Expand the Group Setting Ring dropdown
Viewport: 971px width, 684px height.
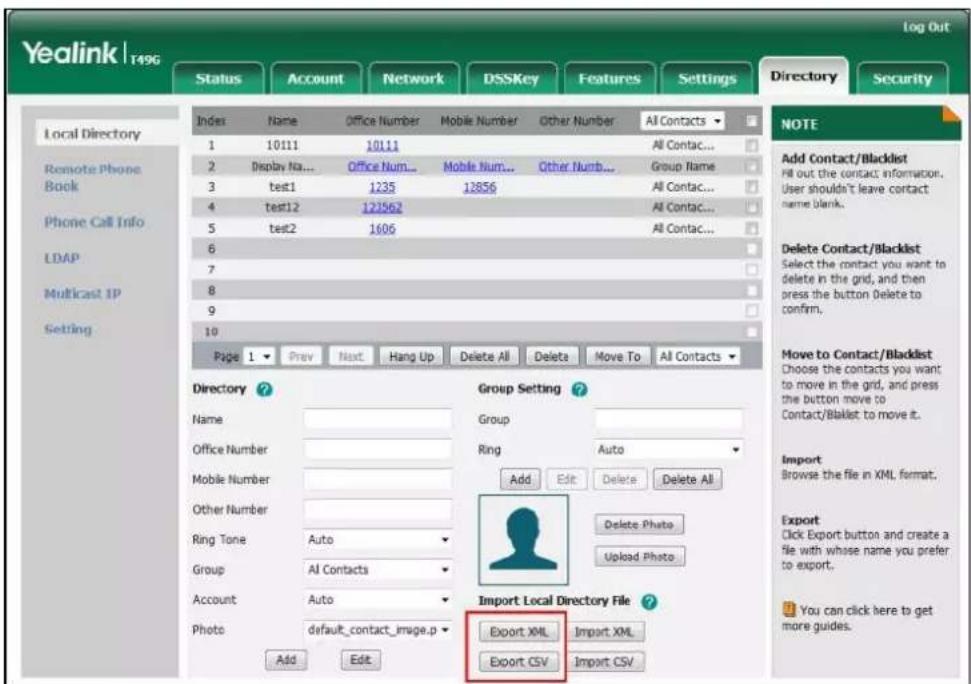(x=668, y=449)
